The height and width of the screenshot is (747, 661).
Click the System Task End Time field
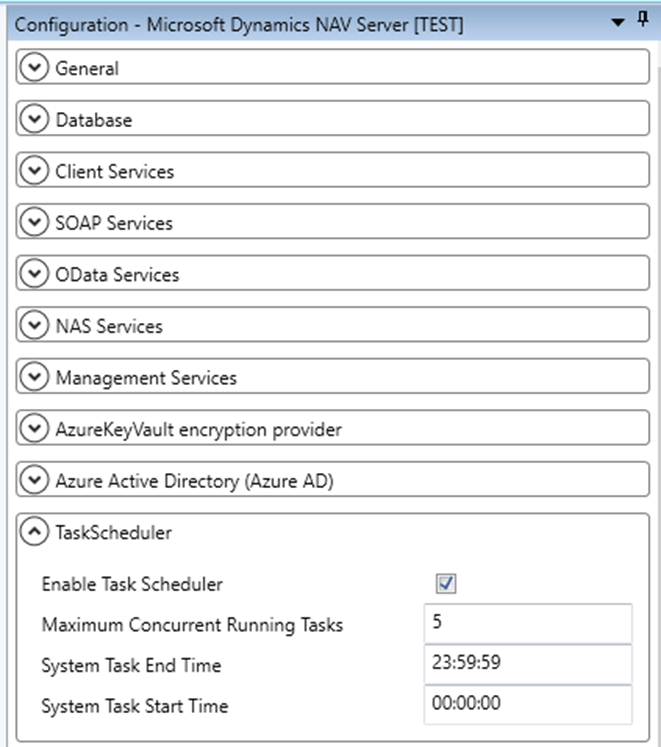click(528, 664)
